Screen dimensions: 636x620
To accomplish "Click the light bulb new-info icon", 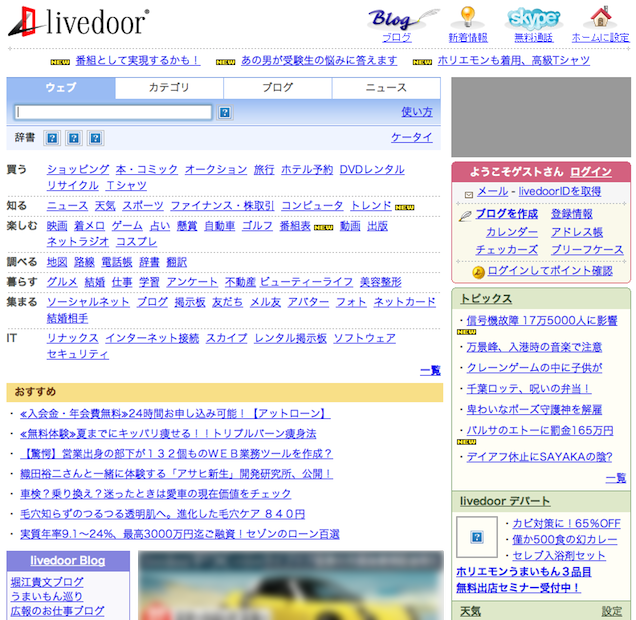I will pyautogui.click(x=468, y=18).
